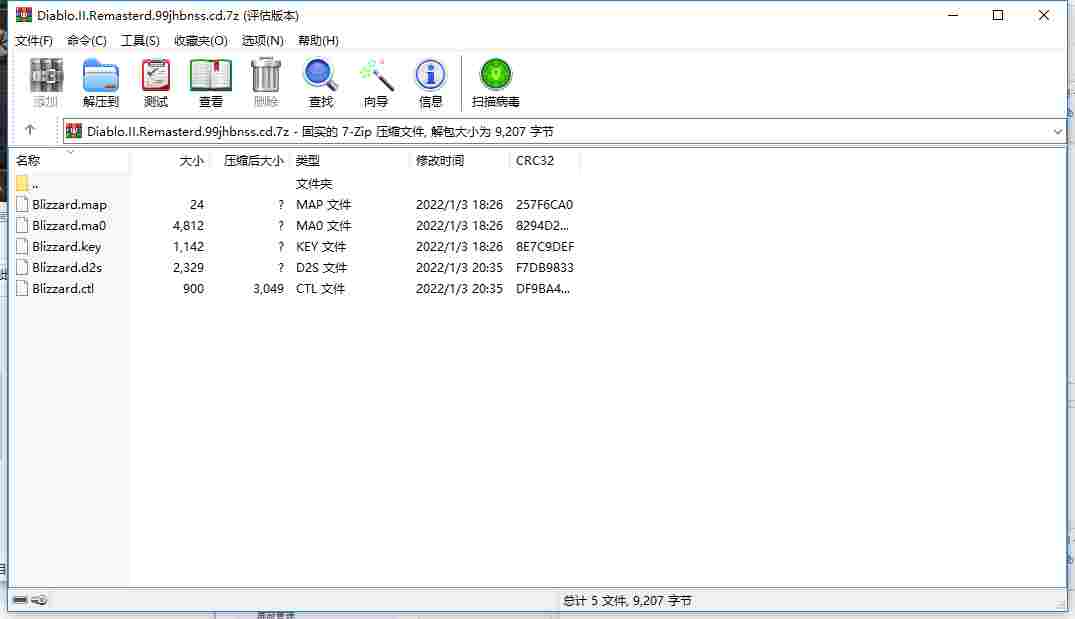The width and height of the screenshot is (1075, 619).
Task: Click the key icon in status bar
Action: [x=40, y=600]
